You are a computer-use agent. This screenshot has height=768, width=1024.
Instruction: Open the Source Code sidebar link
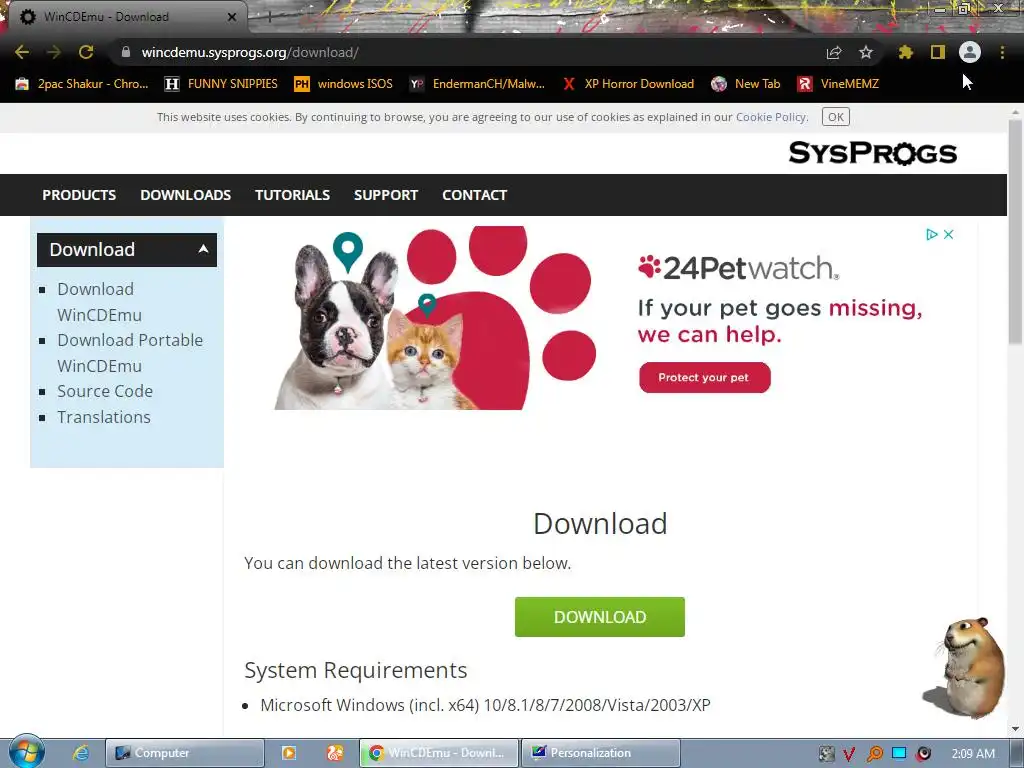(105, 391)
